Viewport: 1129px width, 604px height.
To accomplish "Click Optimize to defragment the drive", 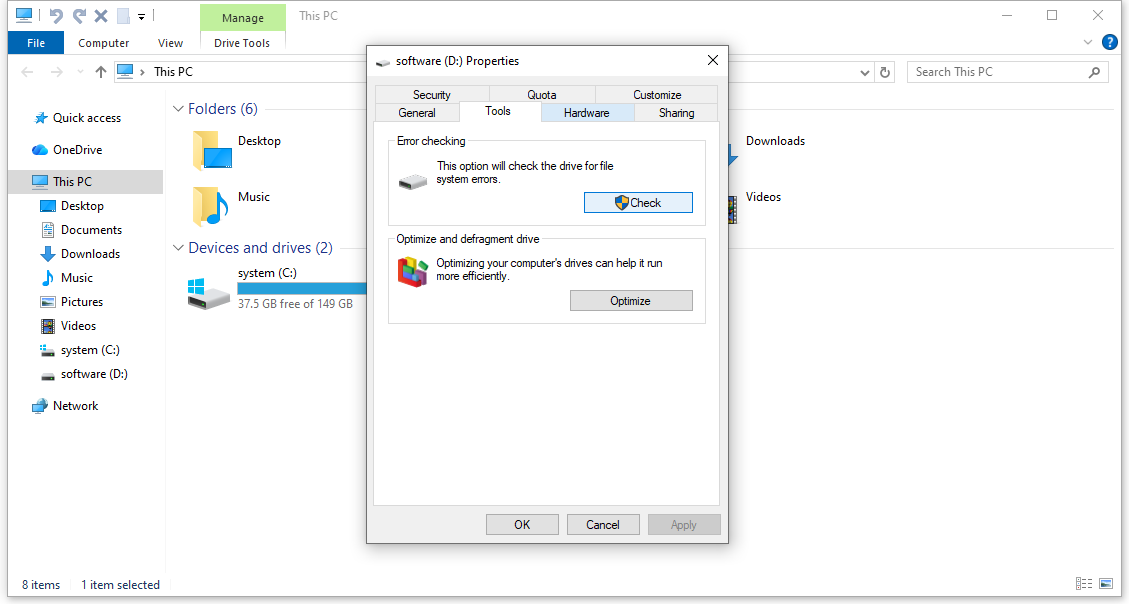I will click(x=630, y=301).
